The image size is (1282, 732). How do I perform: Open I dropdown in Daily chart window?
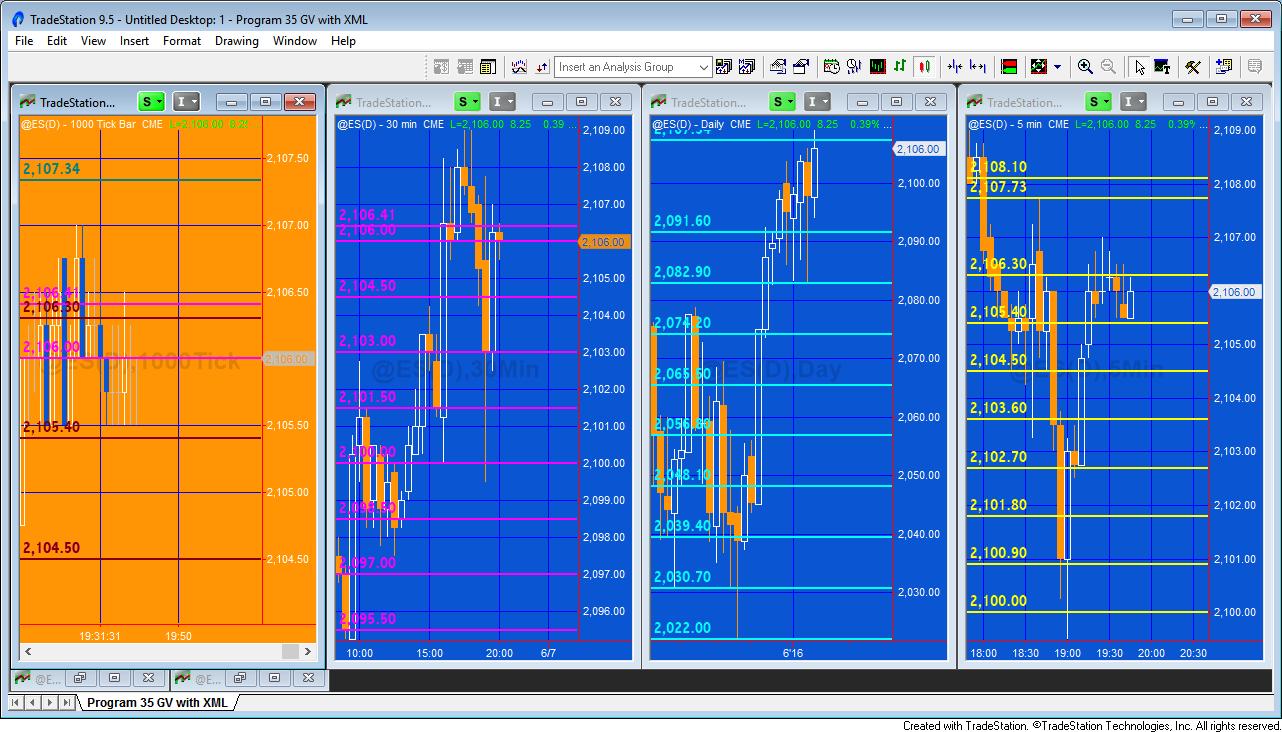[817, 102]
